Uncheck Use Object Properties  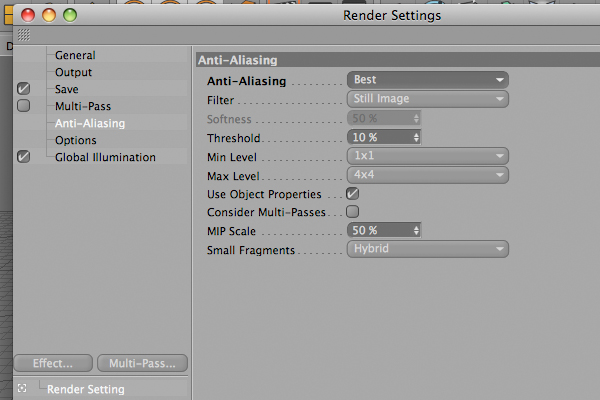352,194
